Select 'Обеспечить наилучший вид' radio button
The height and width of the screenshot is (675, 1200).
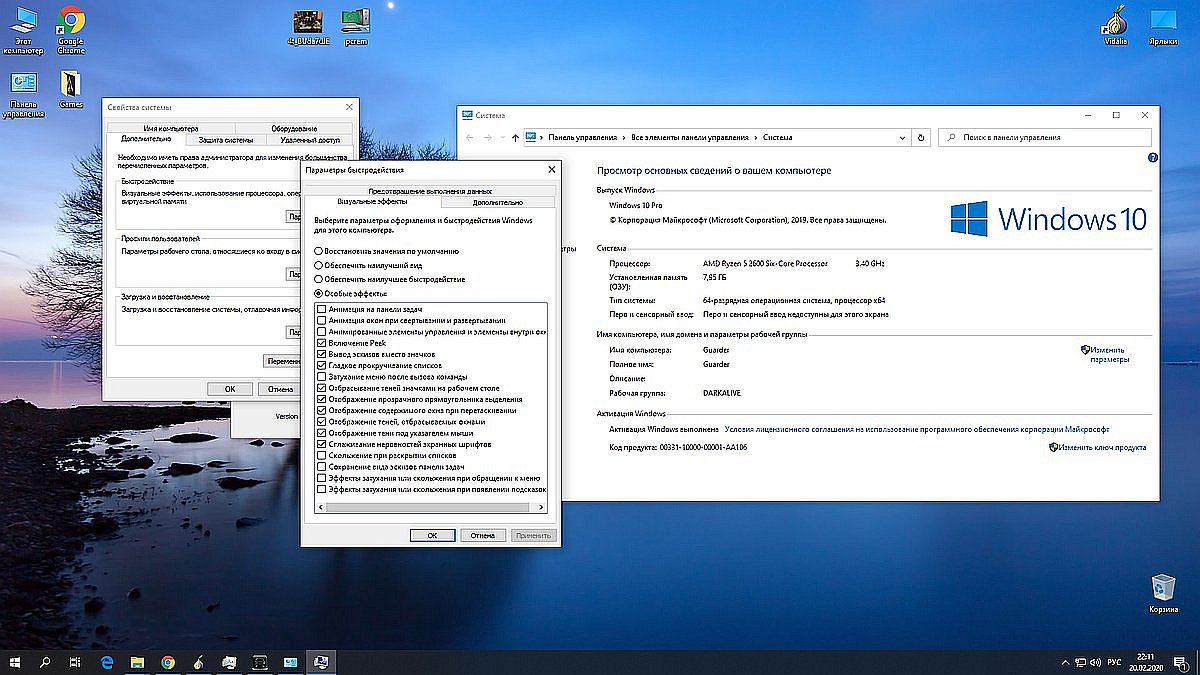[x=319, y=265]
